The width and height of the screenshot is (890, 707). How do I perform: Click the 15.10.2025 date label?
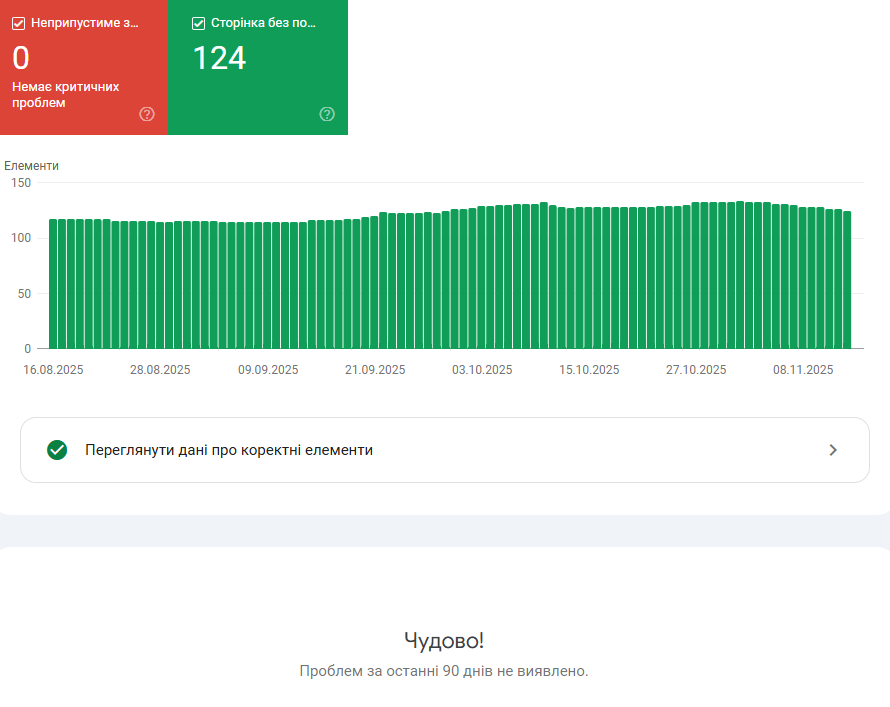(589, 370)
